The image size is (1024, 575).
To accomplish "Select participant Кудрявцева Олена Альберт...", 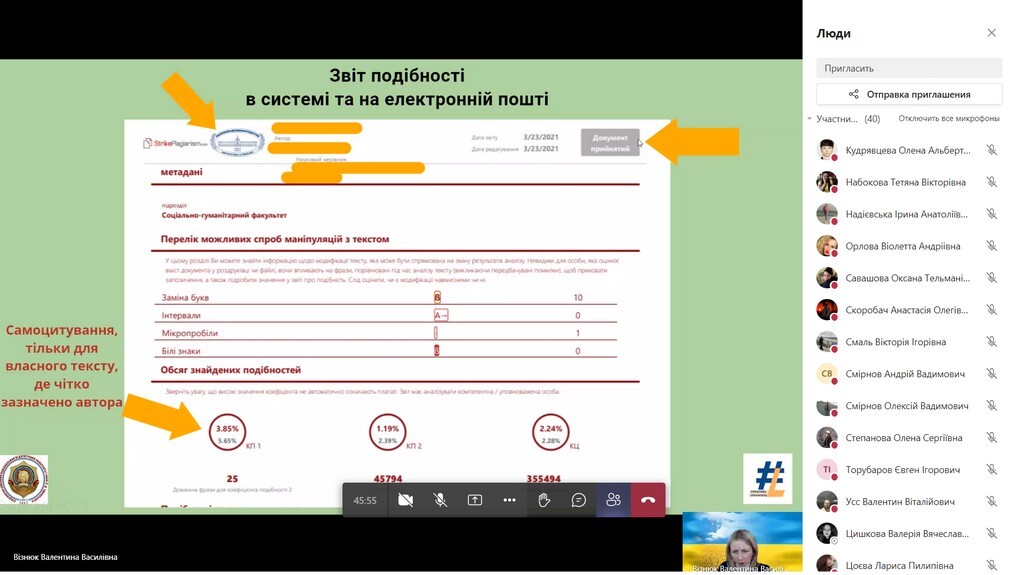I will [908, 150].
